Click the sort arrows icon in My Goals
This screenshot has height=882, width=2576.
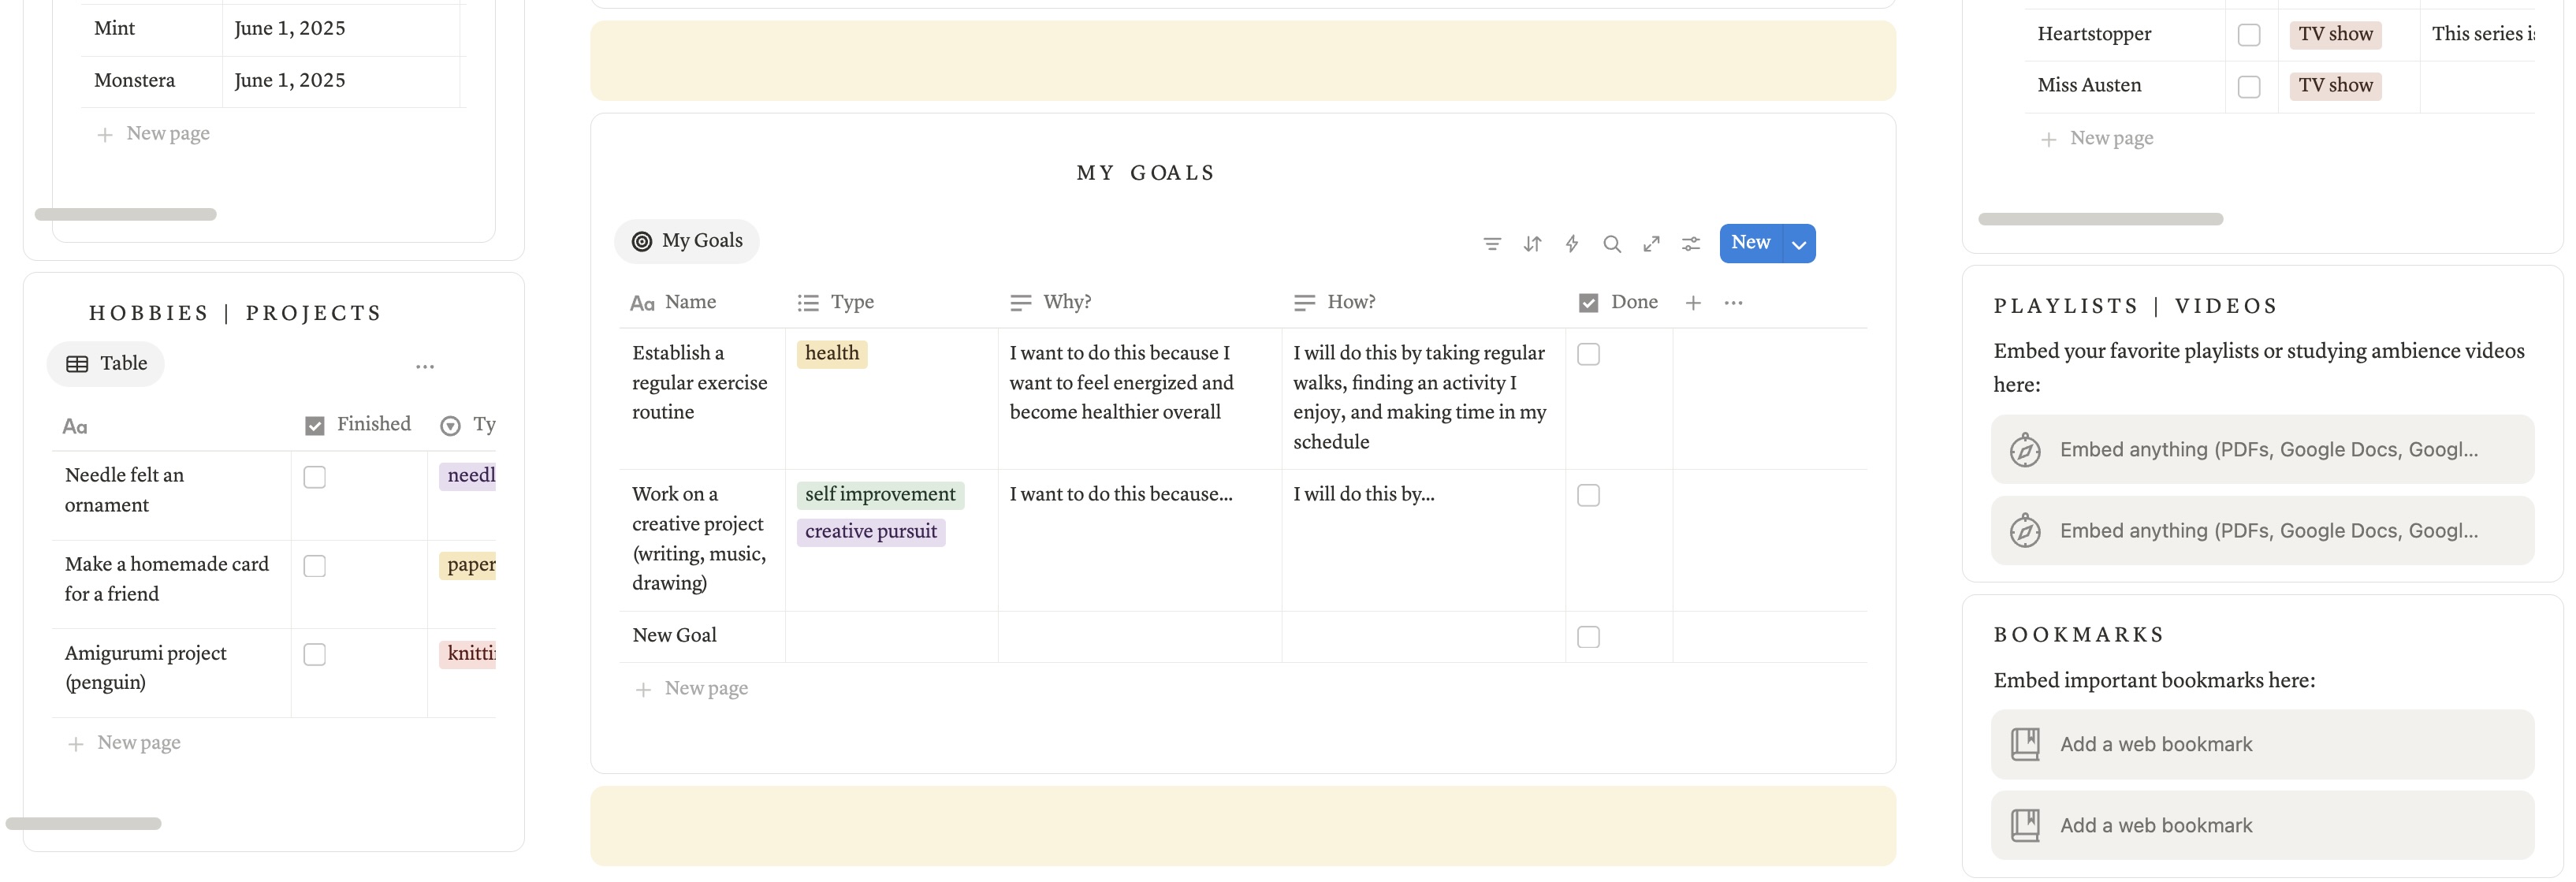coord(1532,244)
